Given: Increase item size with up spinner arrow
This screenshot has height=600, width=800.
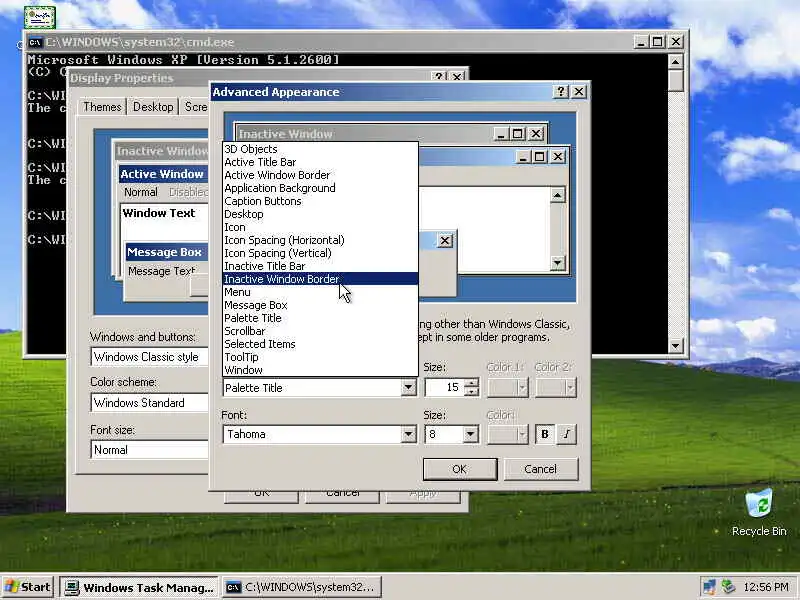Looking at the screenshot, I should 472,383.
